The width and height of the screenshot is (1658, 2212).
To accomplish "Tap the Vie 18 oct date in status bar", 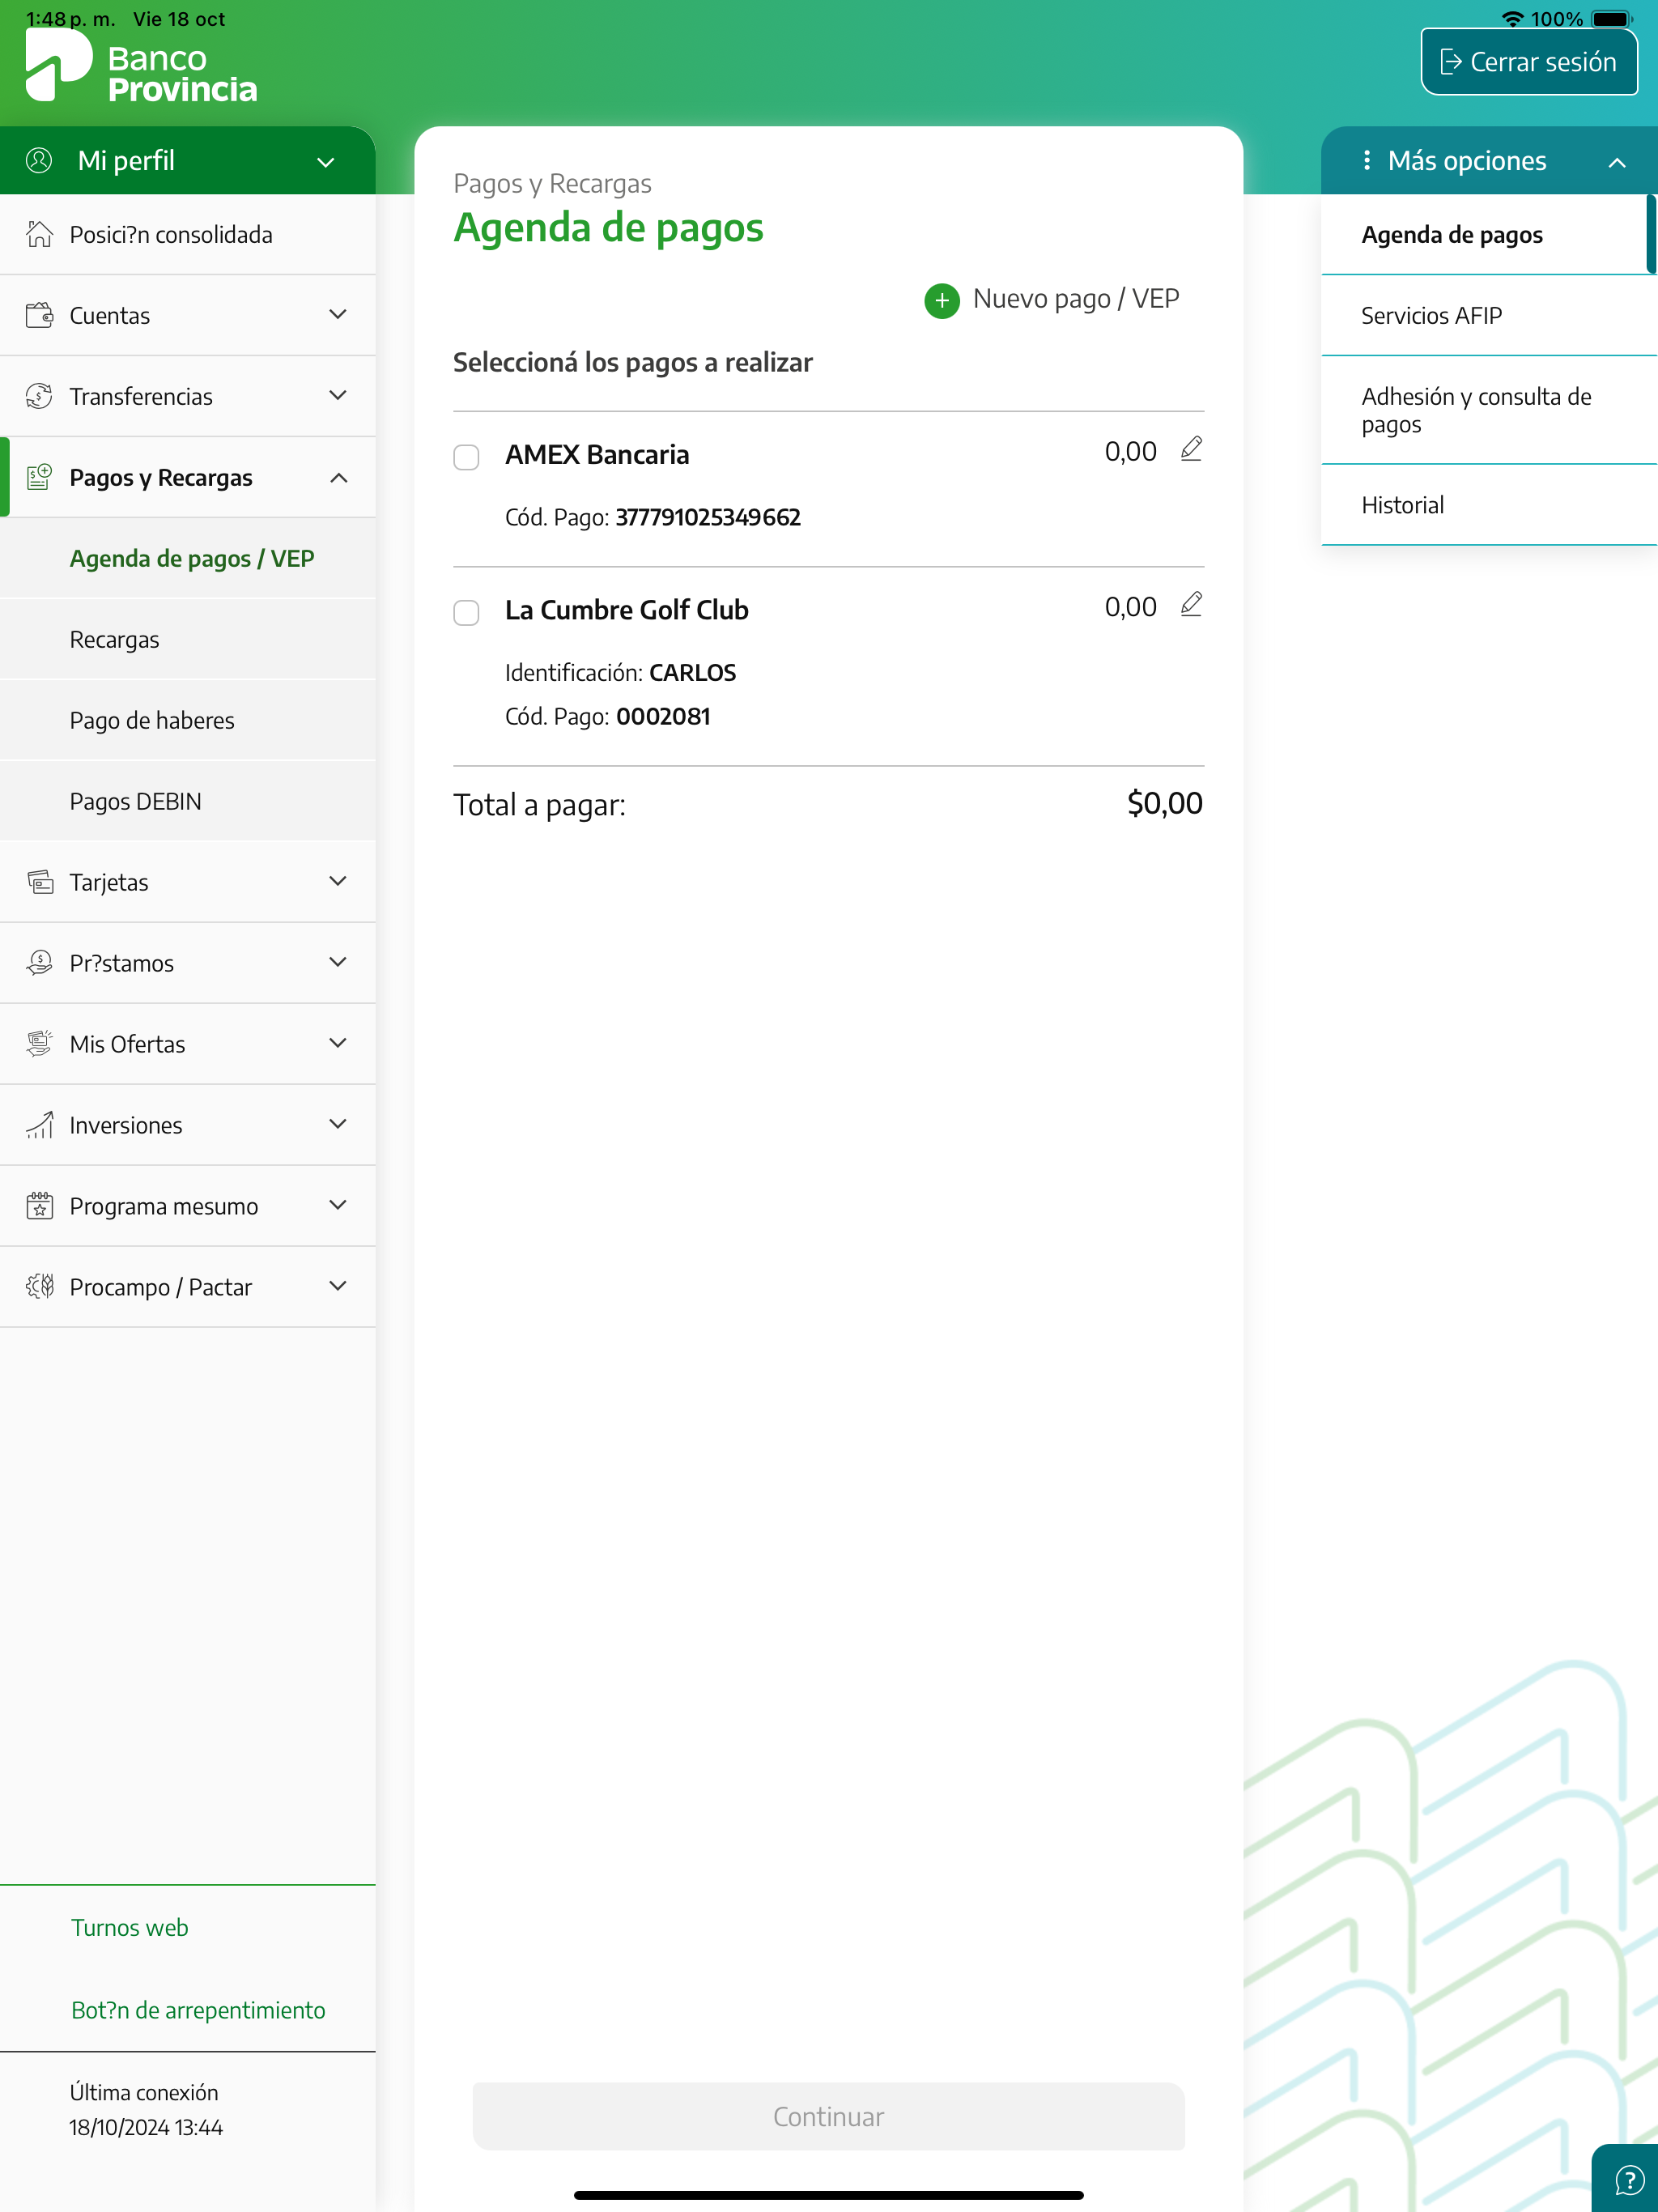I will (x=179, y=19).
